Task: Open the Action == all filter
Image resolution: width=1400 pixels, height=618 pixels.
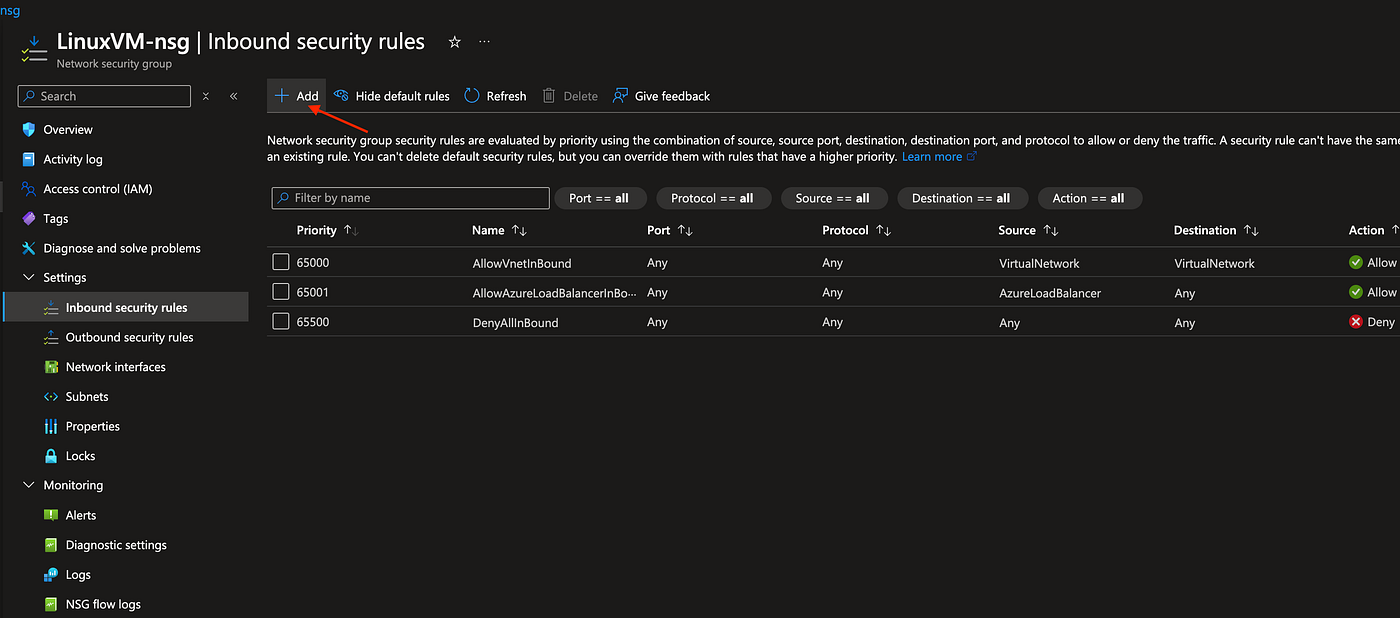Action: (x=1089, y=198)
